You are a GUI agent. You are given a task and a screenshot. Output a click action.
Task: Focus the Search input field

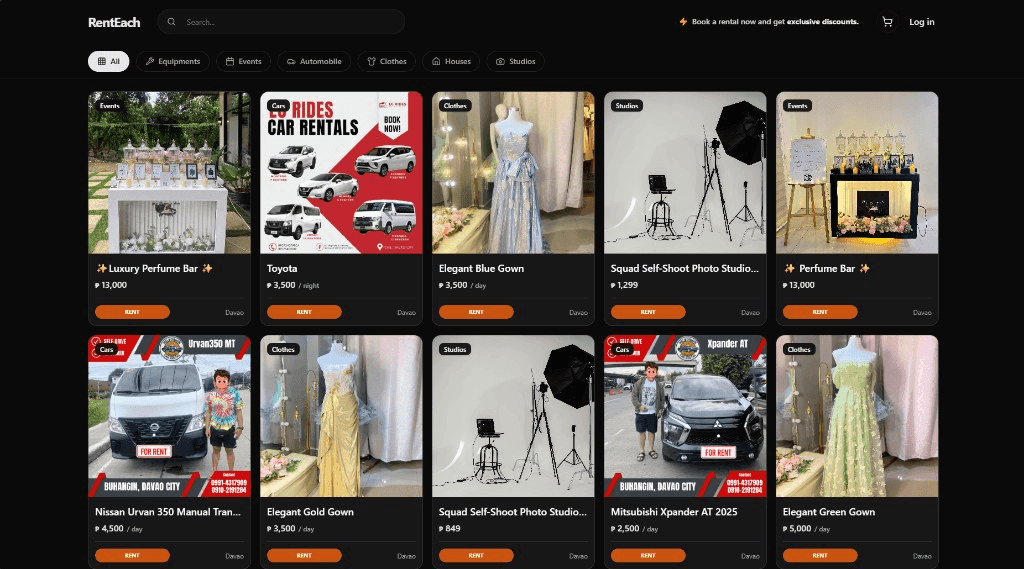281,22
